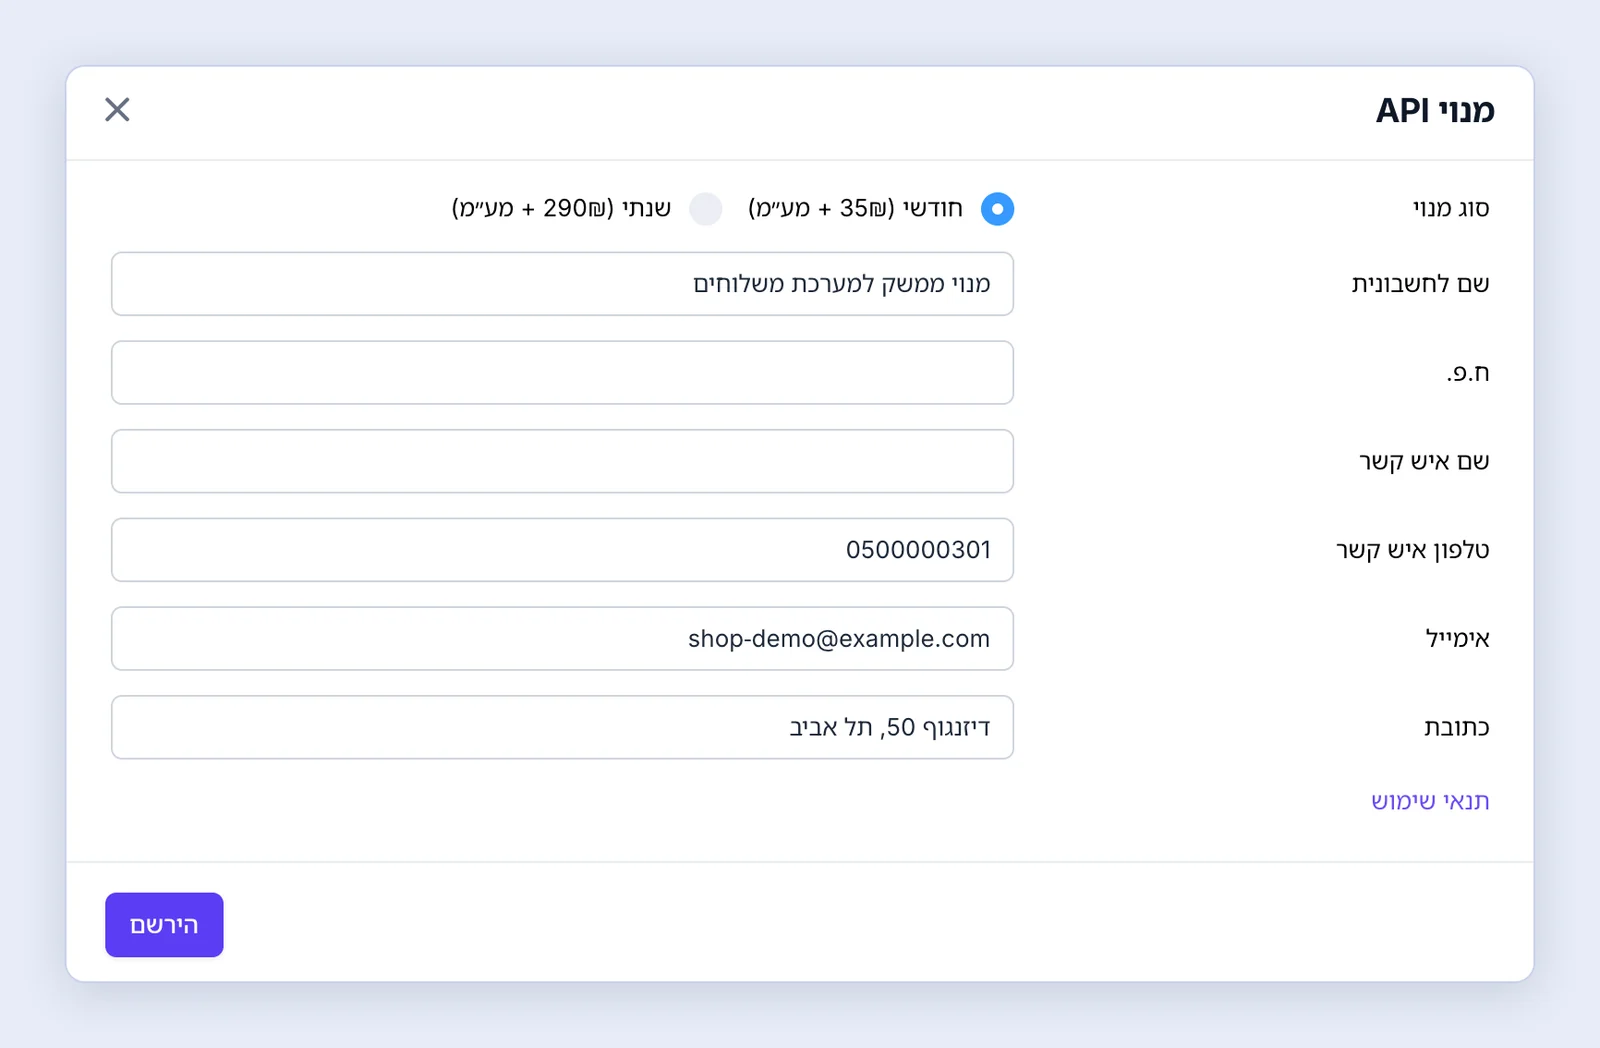Open the תנאי שימוש terms link

(x=1430, y=801)
